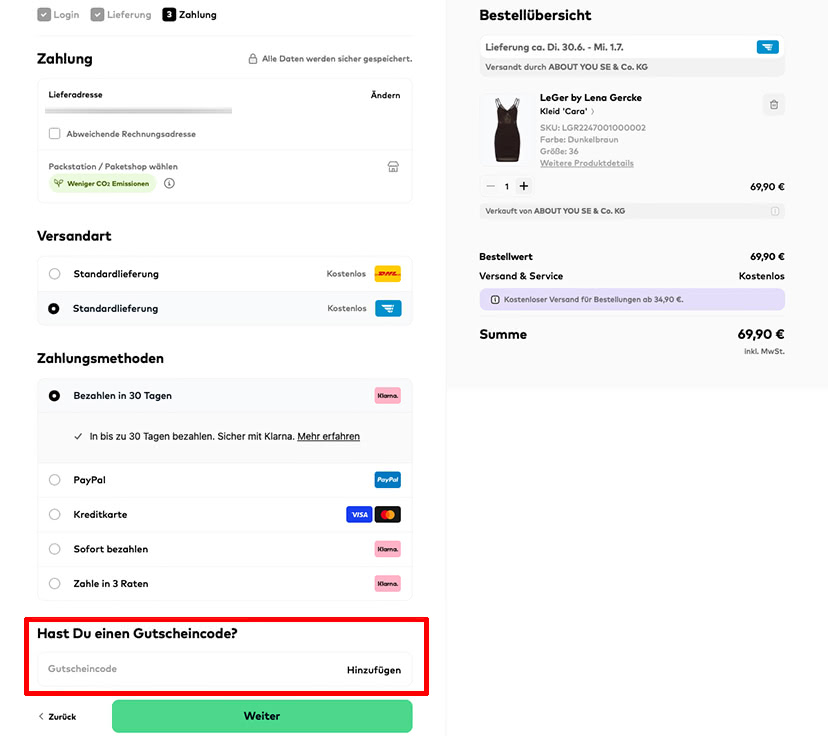Show info about CO₂ emissions
Screen dimensions: 828x736
[x=169, y=183]
